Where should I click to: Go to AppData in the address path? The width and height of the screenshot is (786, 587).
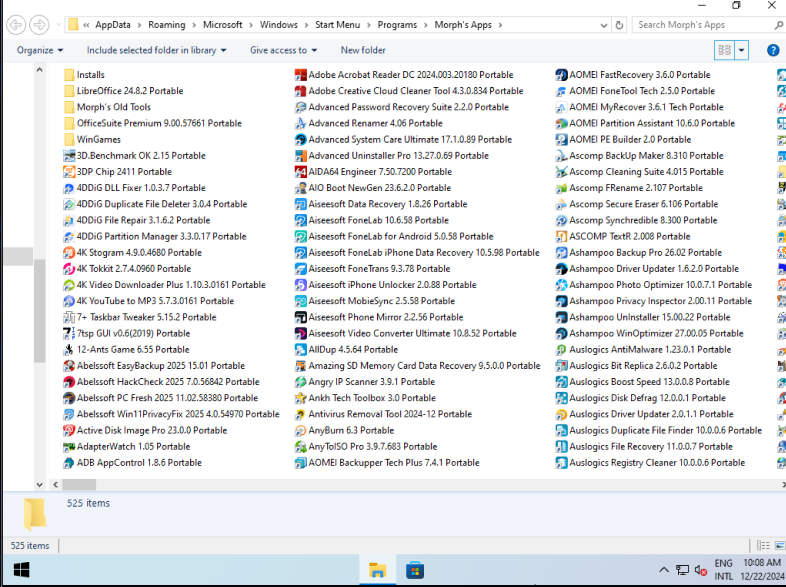click(x=113, y=25)
